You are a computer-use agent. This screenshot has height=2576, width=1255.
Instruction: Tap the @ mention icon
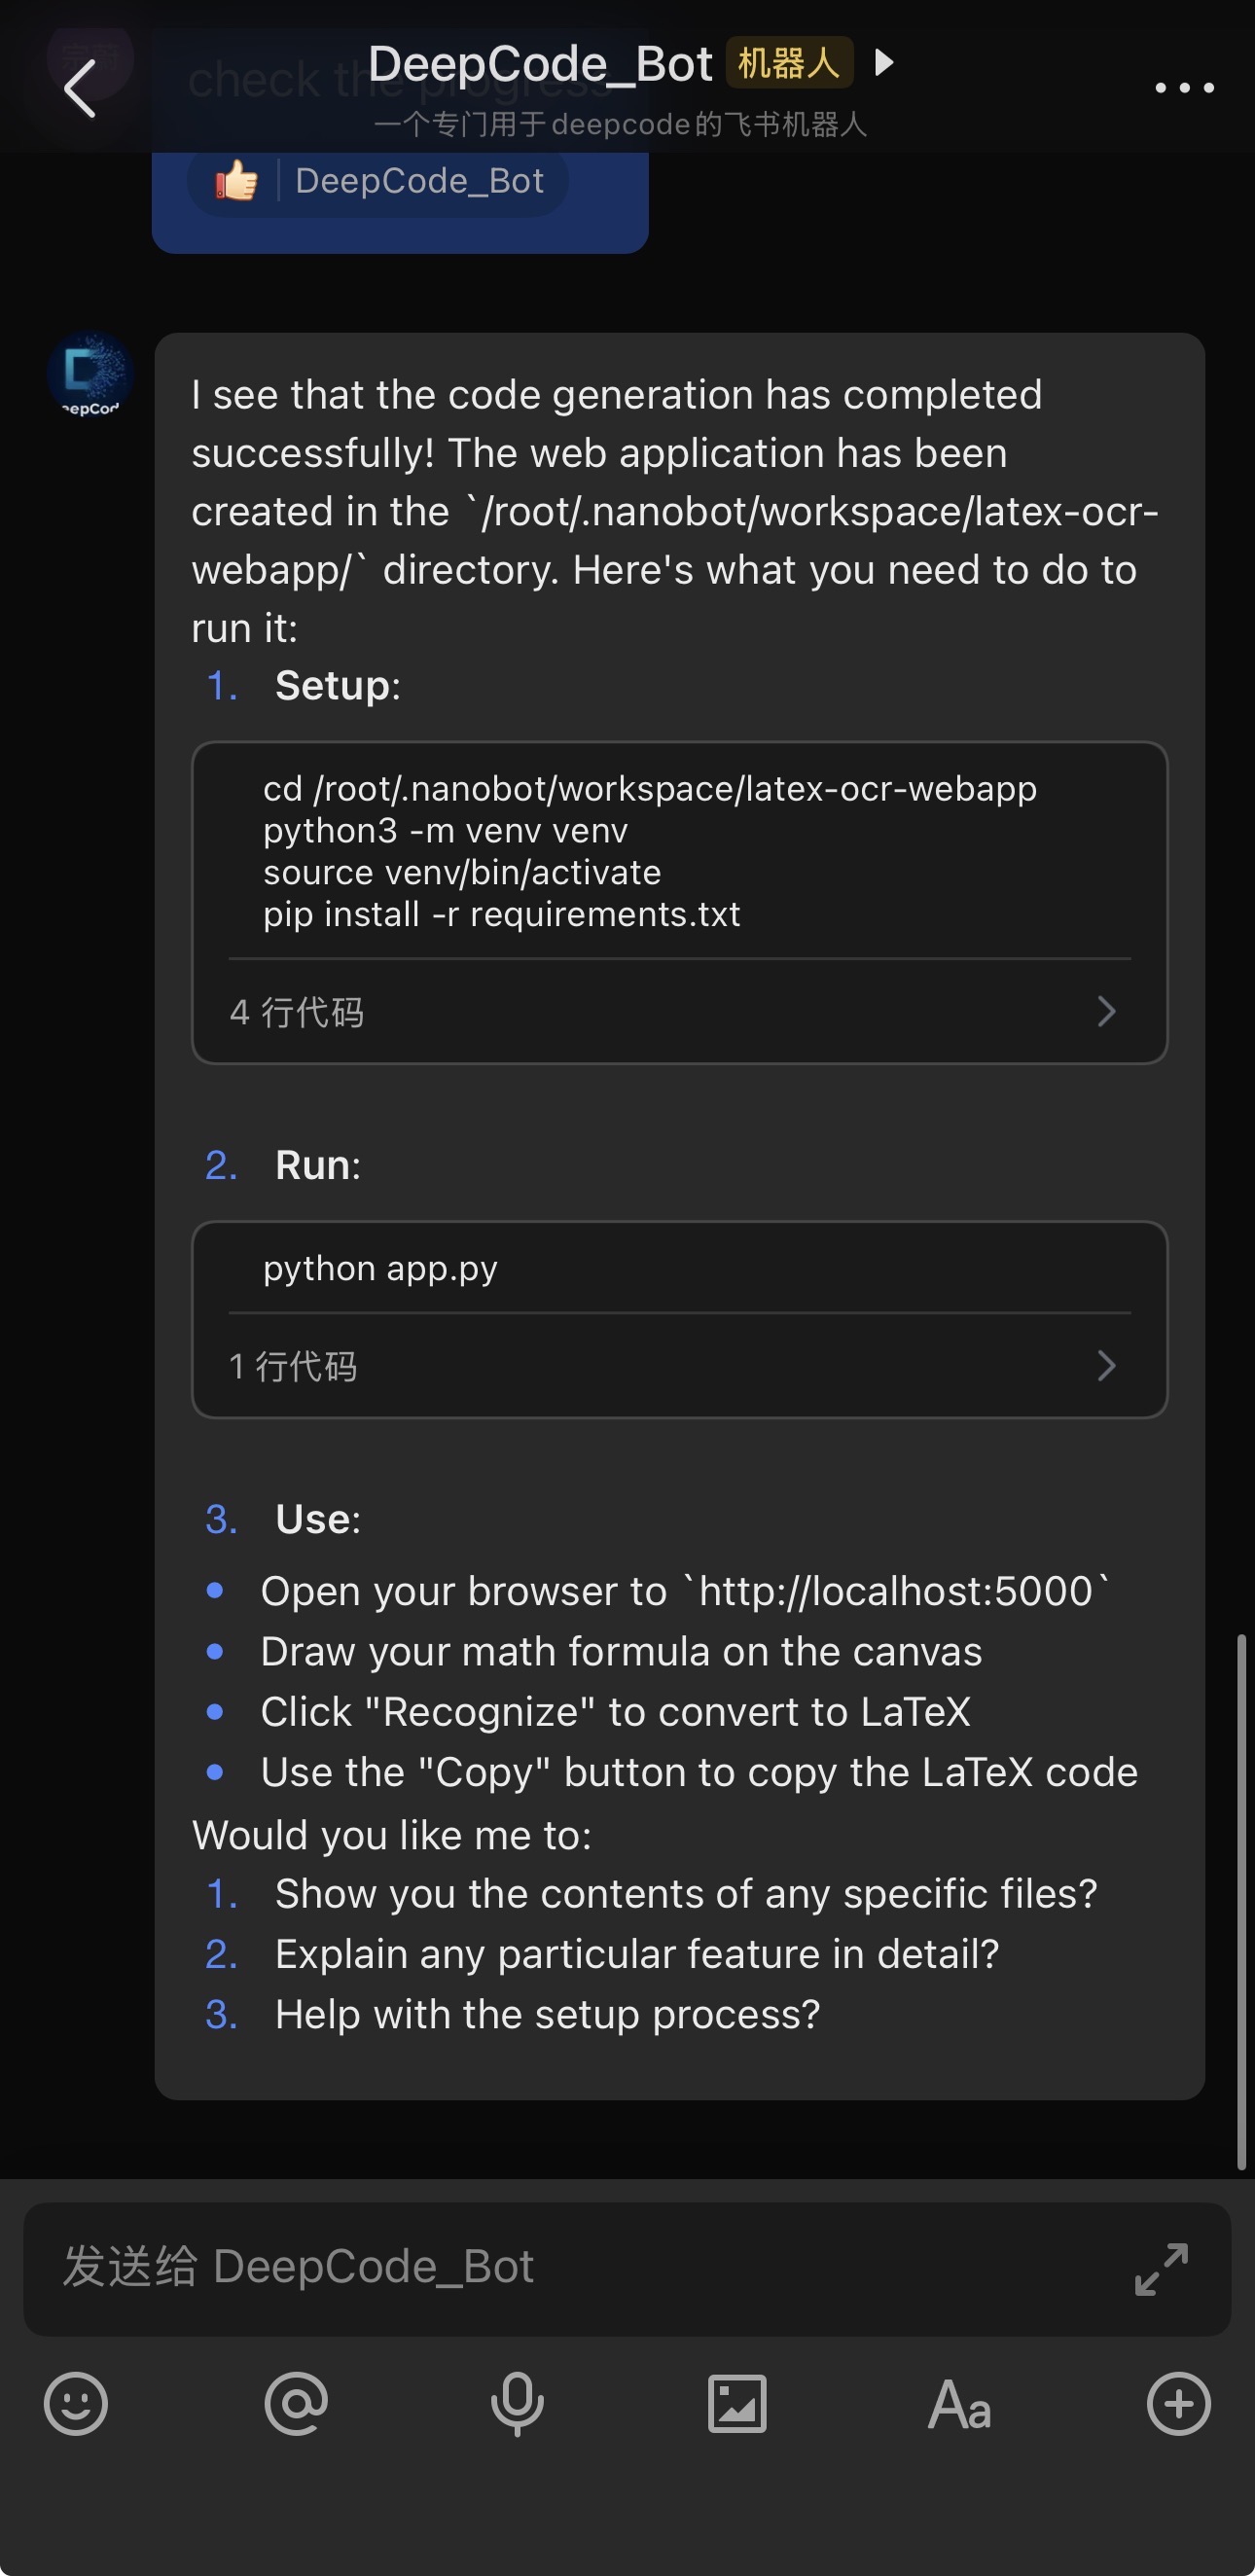[x=296, y=2404]
